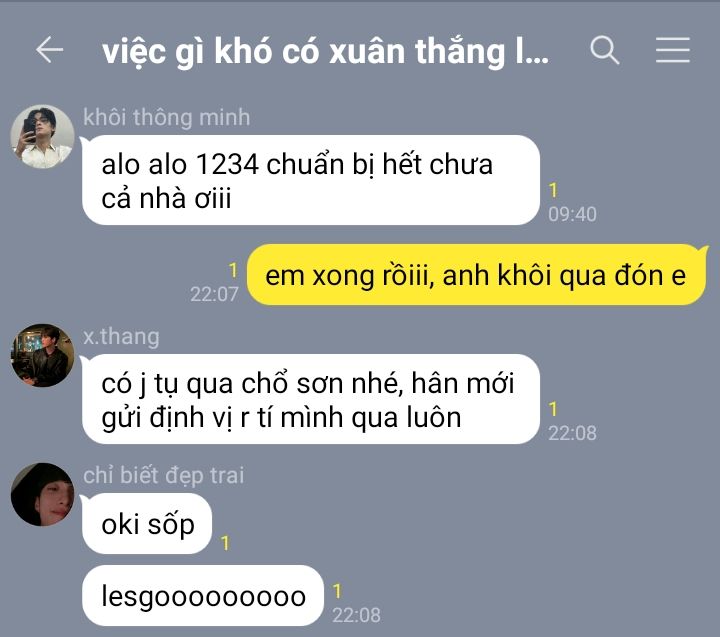Tap the 09:40 timestamp
The width and height of the screenshot is (720, 637).
572,214
